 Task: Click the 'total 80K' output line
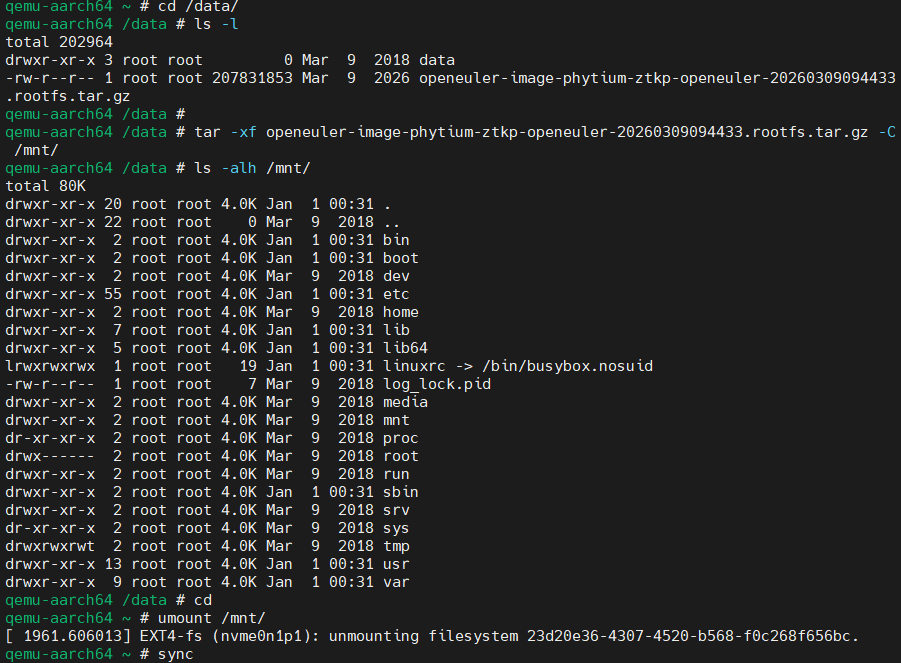pyautogui.click(x=45, y=186)
